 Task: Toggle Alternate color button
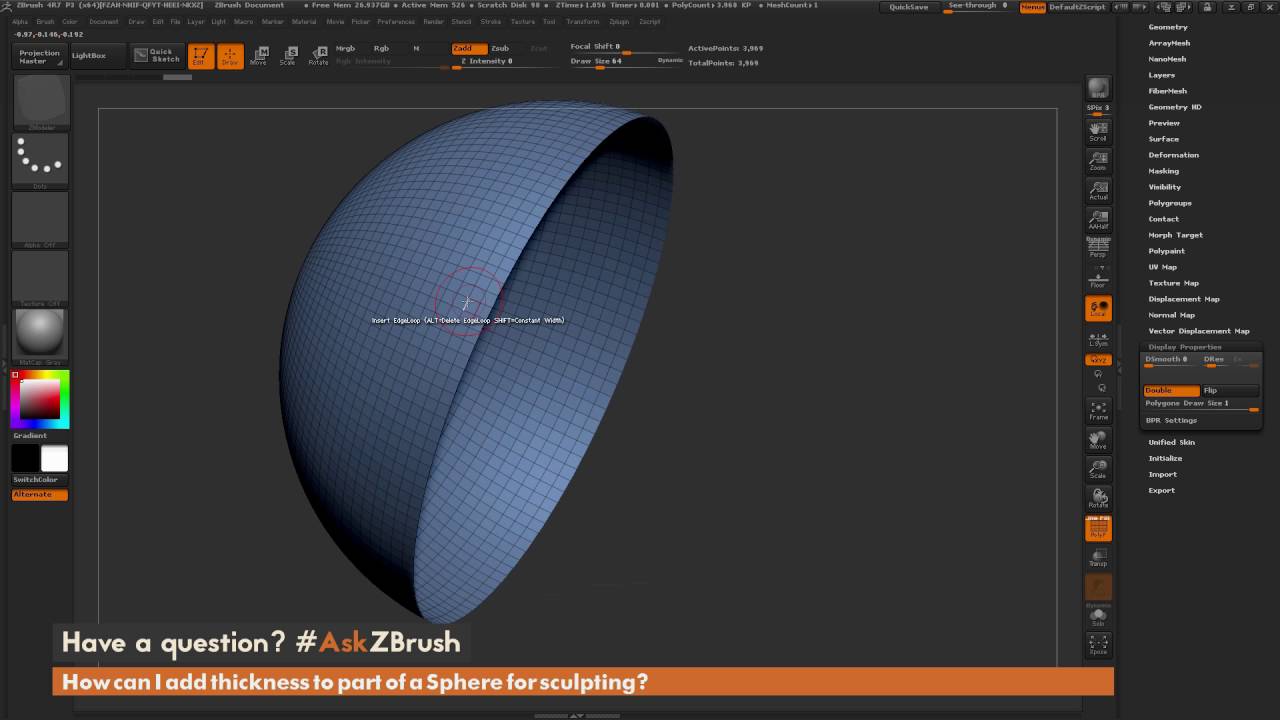click(40, 495)
